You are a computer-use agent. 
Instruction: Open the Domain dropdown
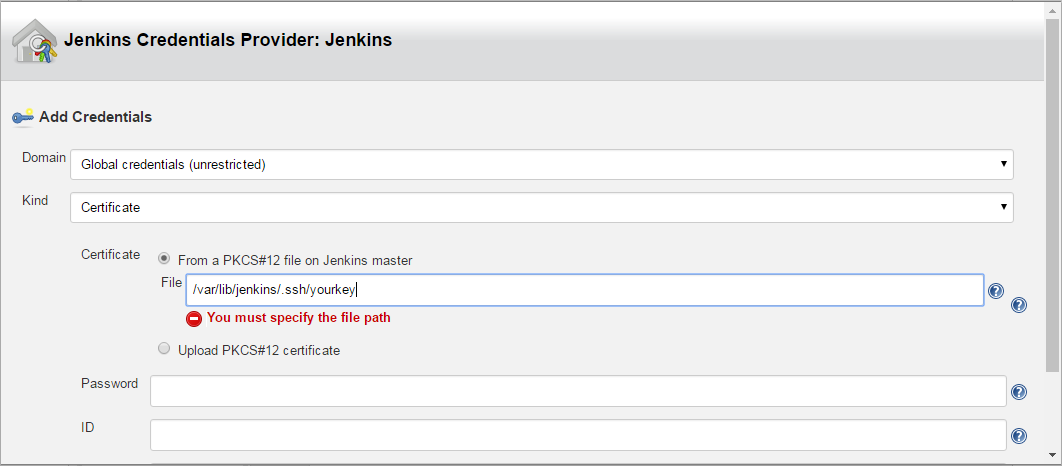pos(542,165)
